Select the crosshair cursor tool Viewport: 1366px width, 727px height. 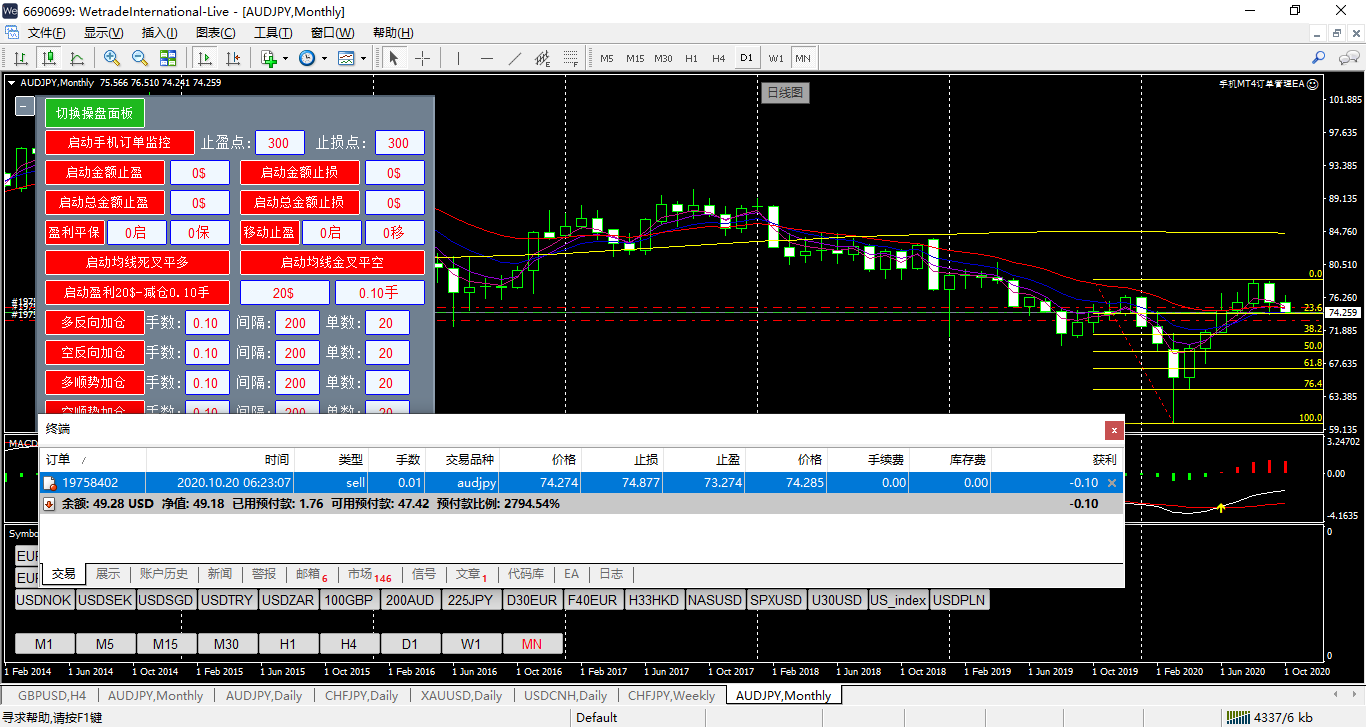(422, 58)
